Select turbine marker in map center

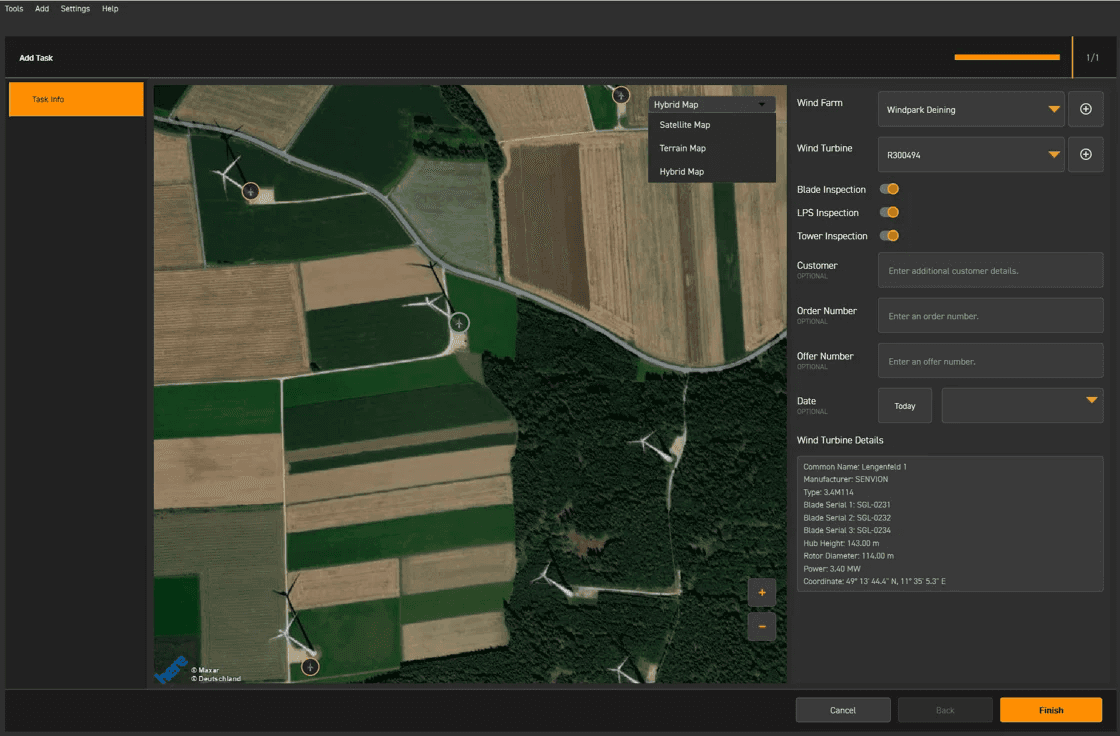pyautogui.click(x=459, y=322)
